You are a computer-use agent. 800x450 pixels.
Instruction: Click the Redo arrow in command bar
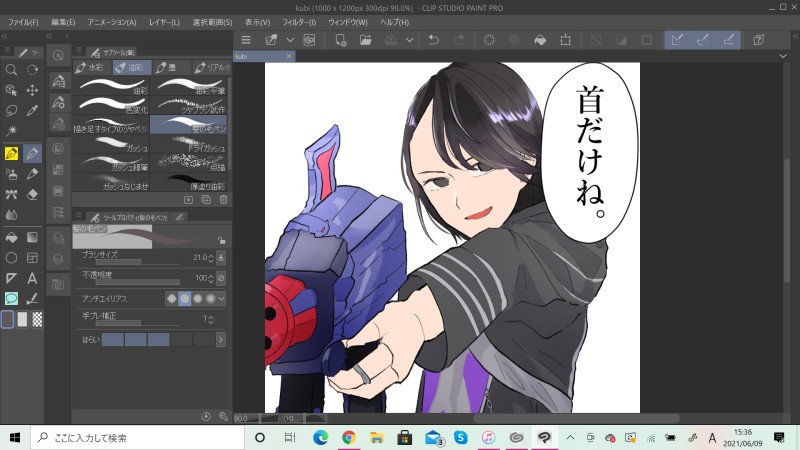459,40
